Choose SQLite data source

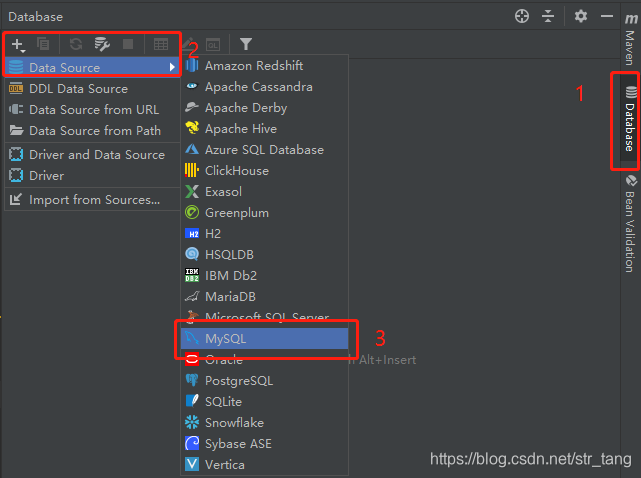pyautogui.click(x=264, y=402)
